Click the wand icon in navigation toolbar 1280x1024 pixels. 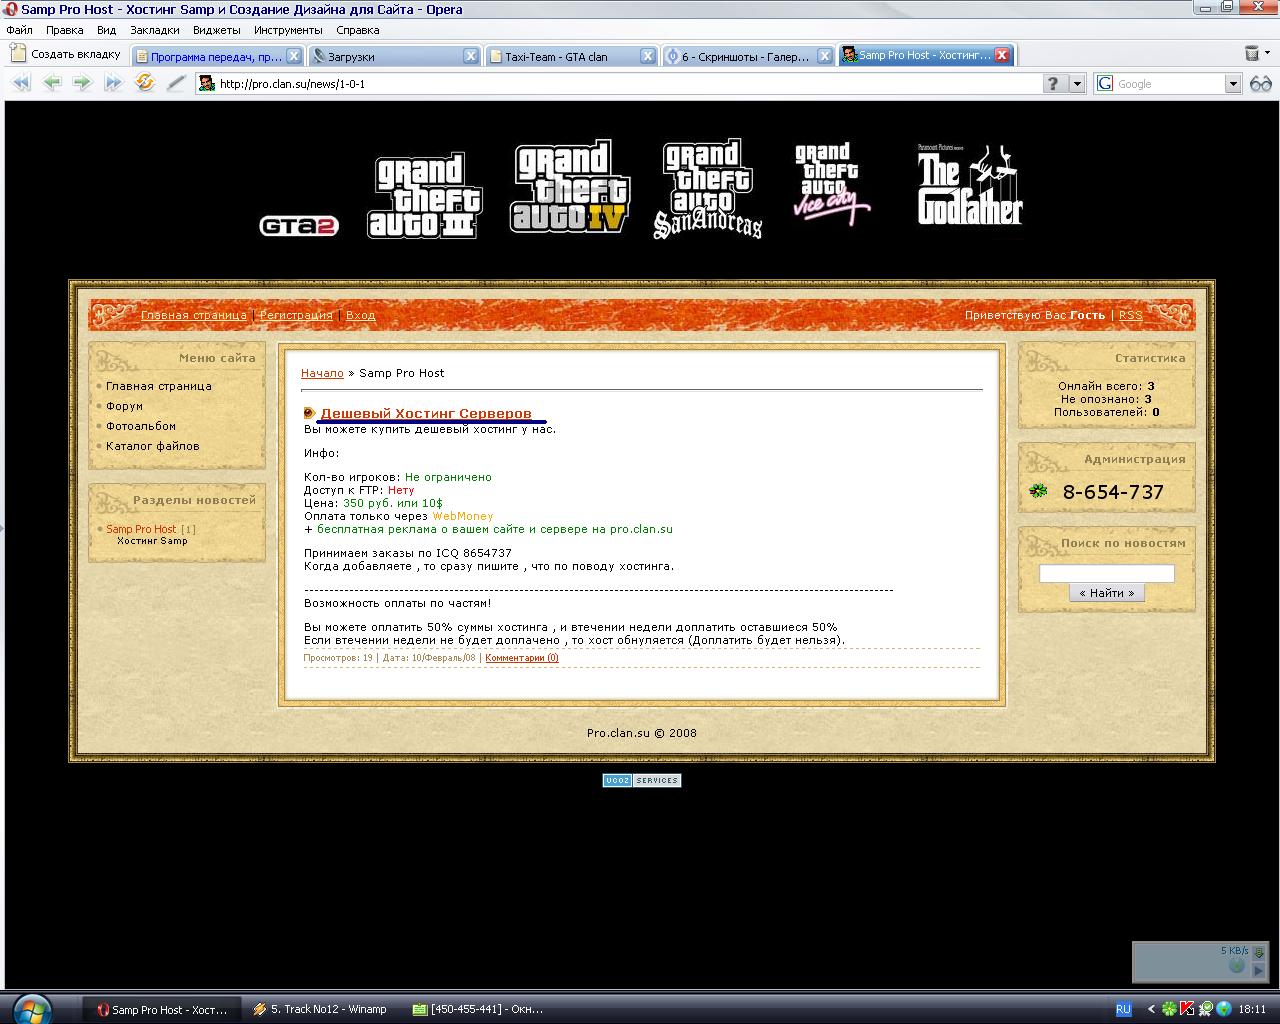tap(176, 83)
